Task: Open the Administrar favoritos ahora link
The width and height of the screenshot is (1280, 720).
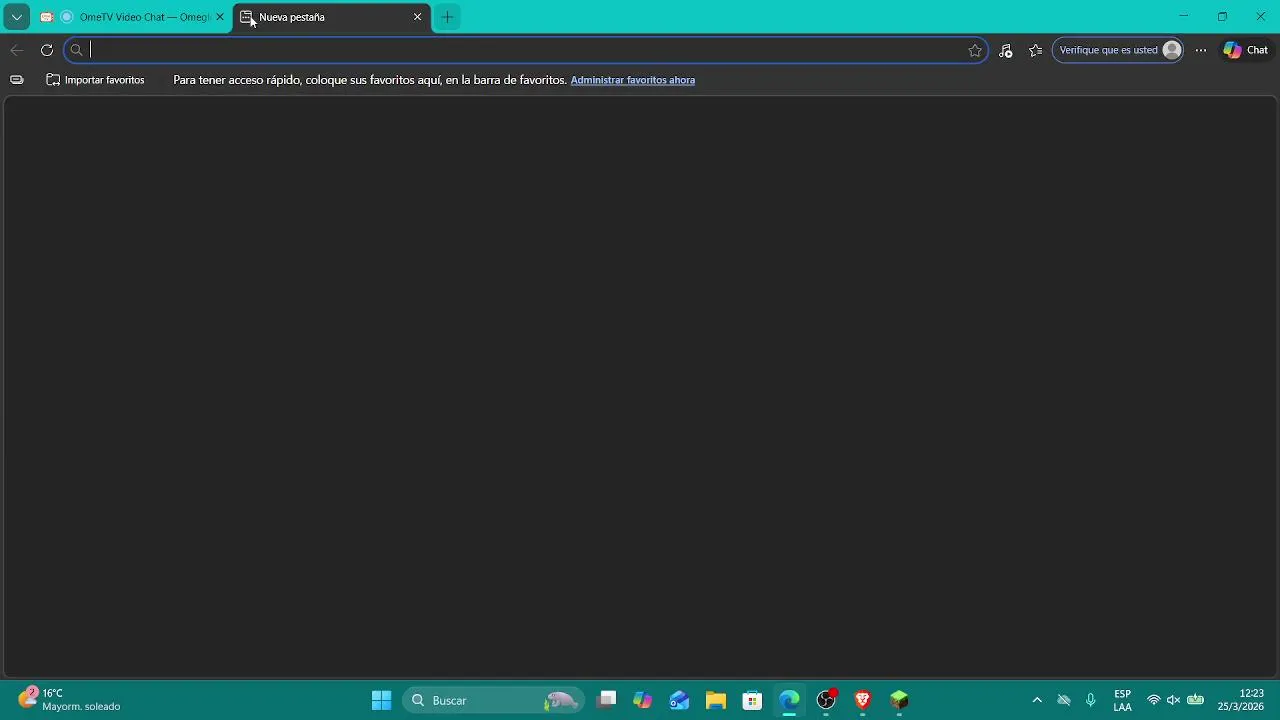Action: 632,80
